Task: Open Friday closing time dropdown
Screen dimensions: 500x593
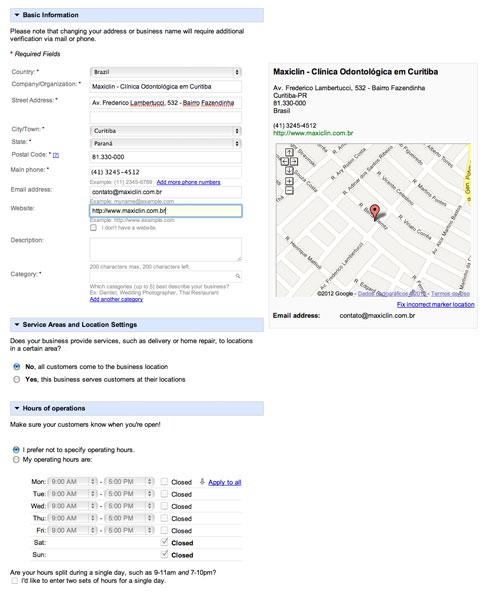Action: click(x=129, y=530)
